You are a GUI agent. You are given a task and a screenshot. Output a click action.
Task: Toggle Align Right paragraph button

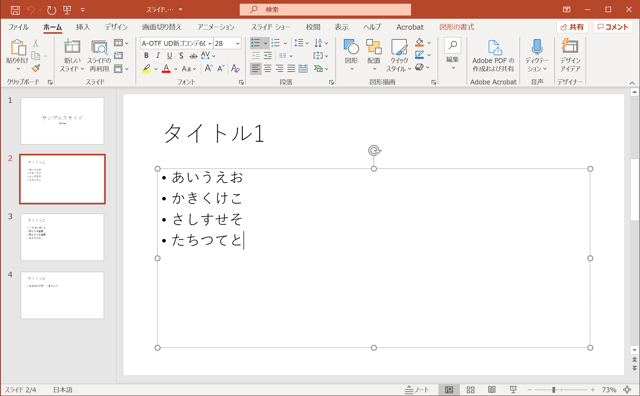pos(280,68)
